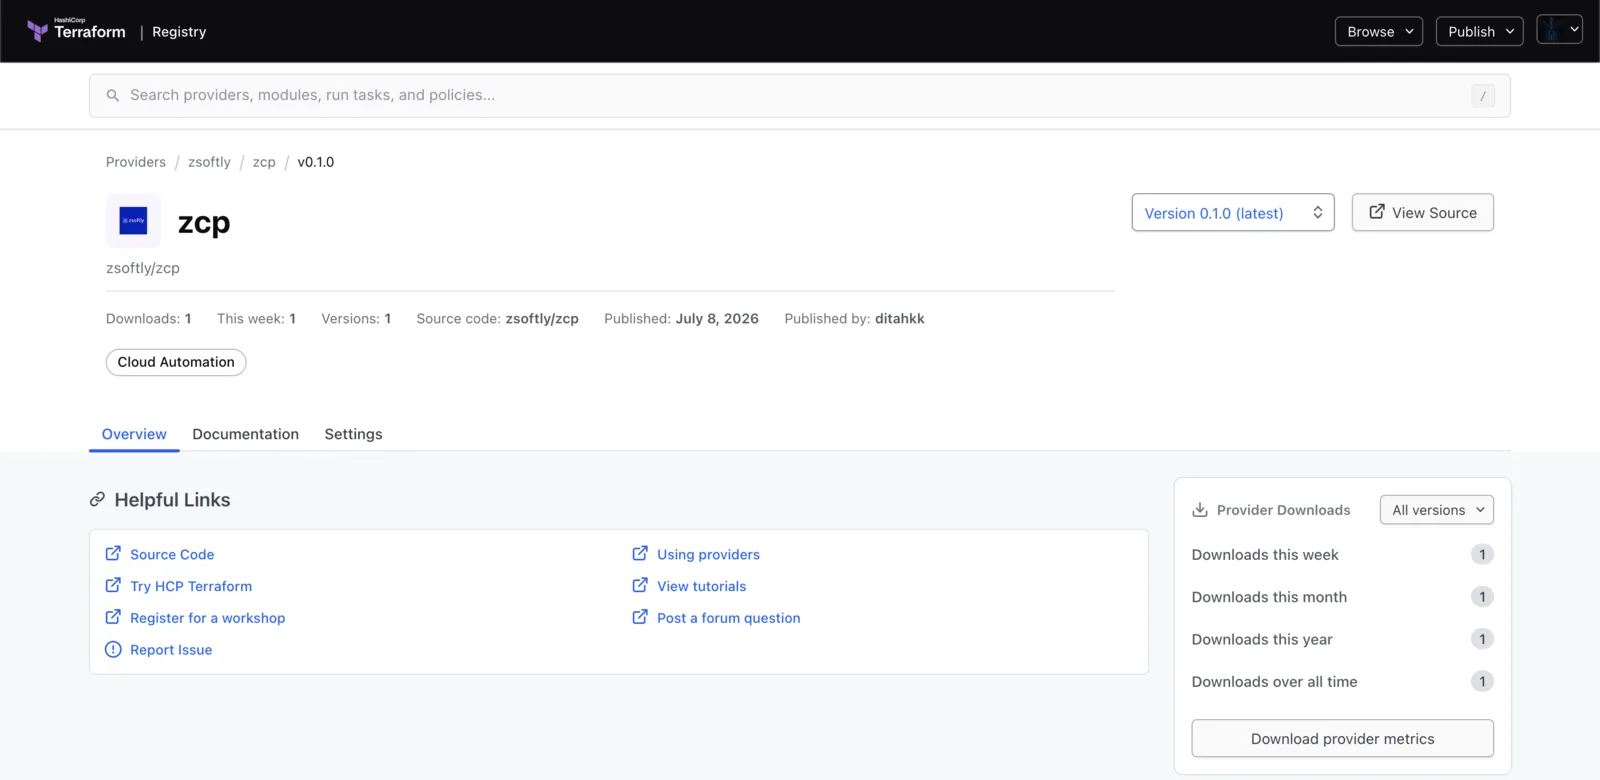Open the Browse dropdown menu

[1379, 31]
